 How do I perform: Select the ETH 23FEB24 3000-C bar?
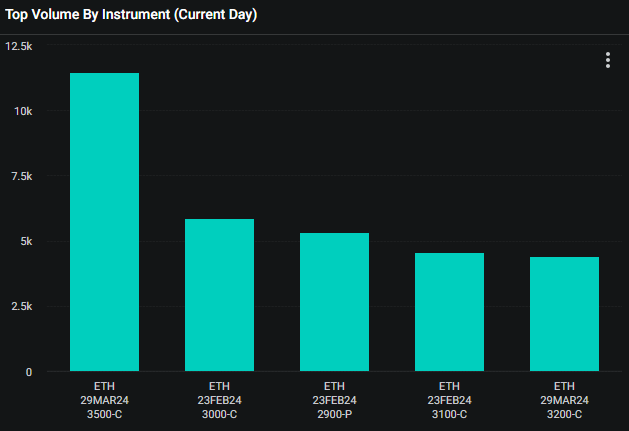[219, 295]
